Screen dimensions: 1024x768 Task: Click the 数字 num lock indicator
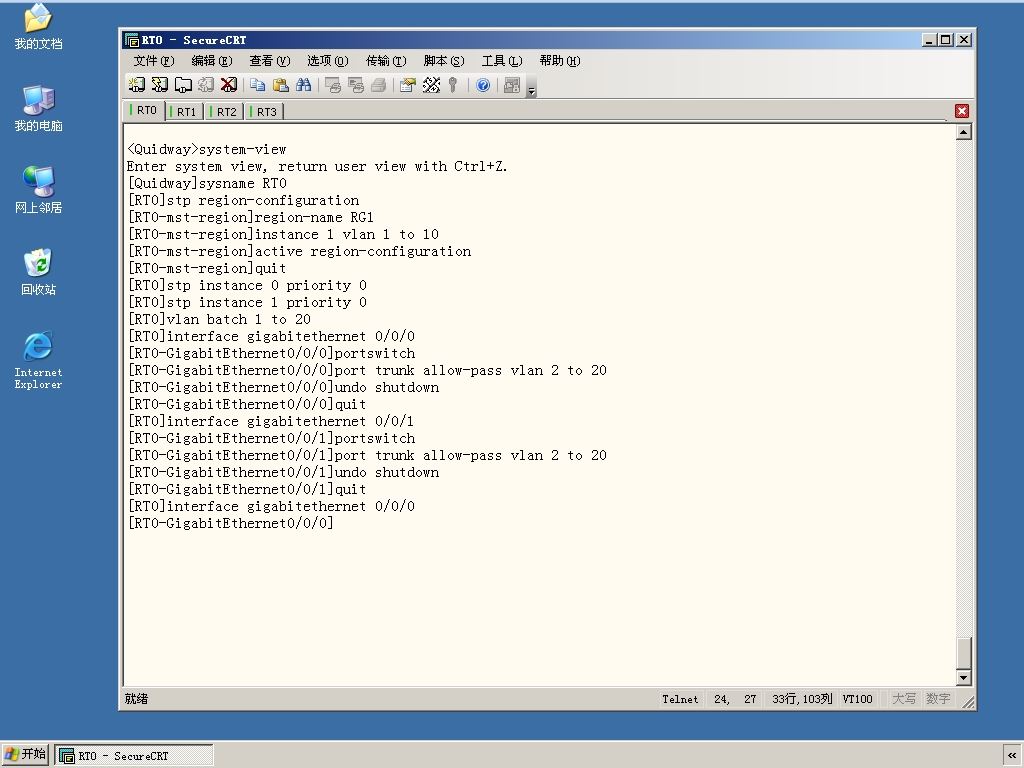[938, 699]
